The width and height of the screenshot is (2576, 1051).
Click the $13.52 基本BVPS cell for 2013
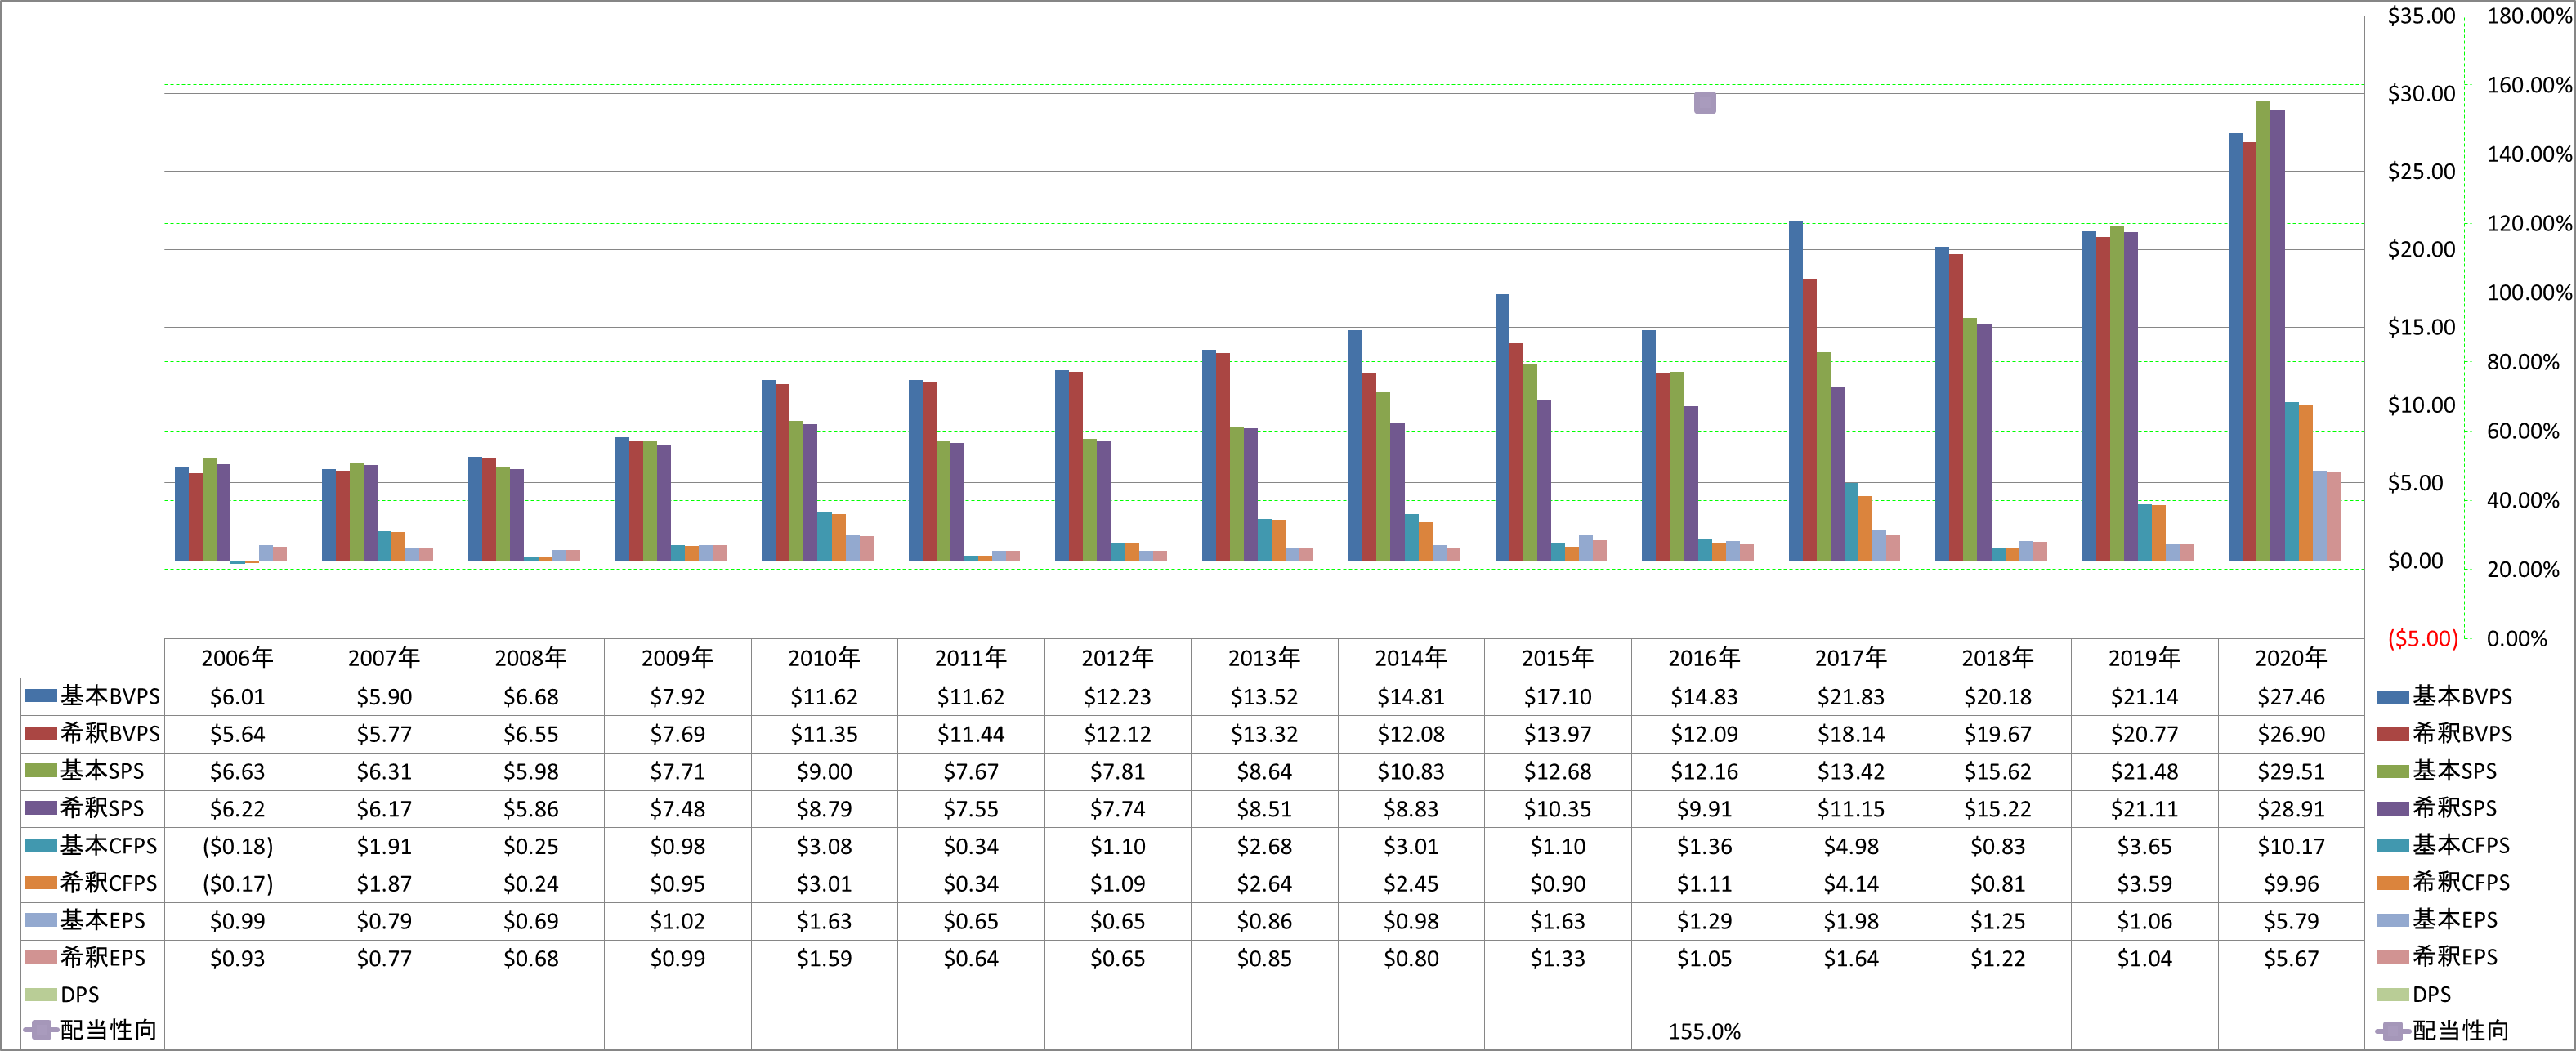(x=1264, y=696)
